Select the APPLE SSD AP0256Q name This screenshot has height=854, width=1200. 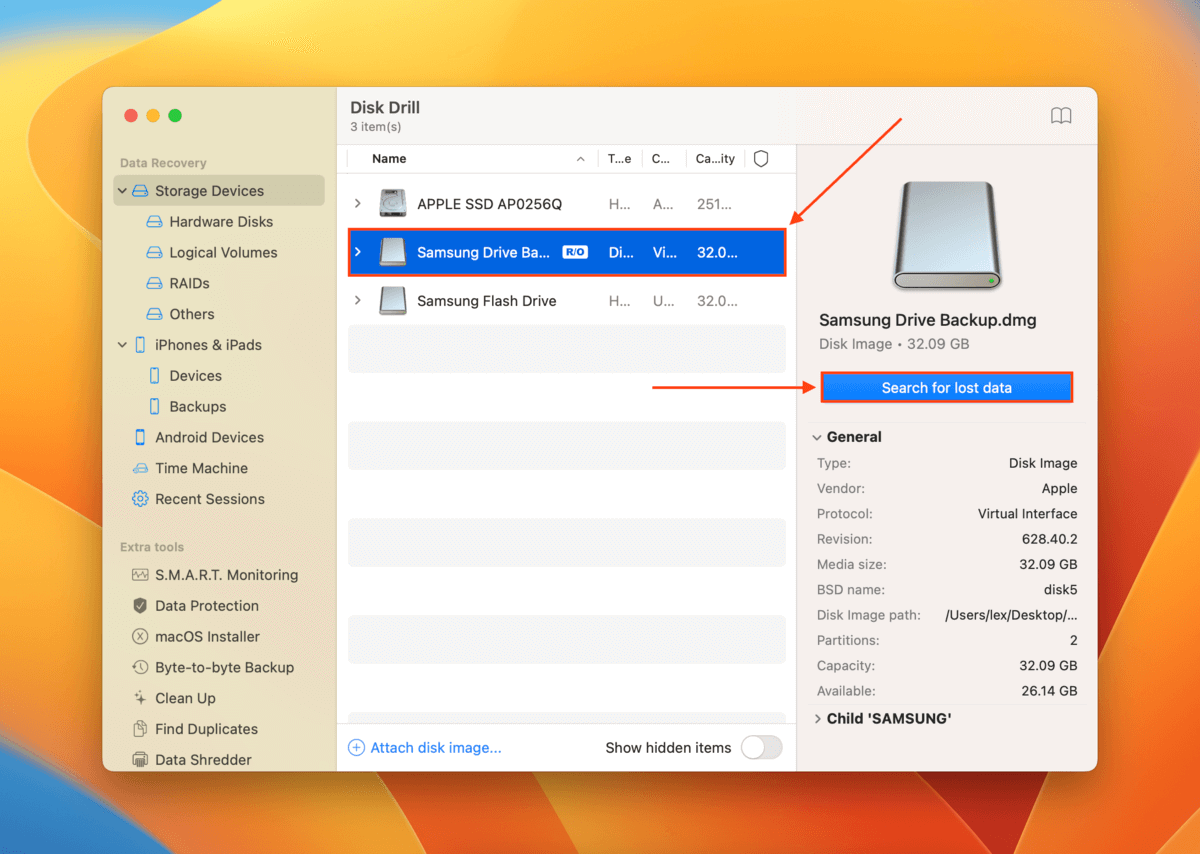489,204
